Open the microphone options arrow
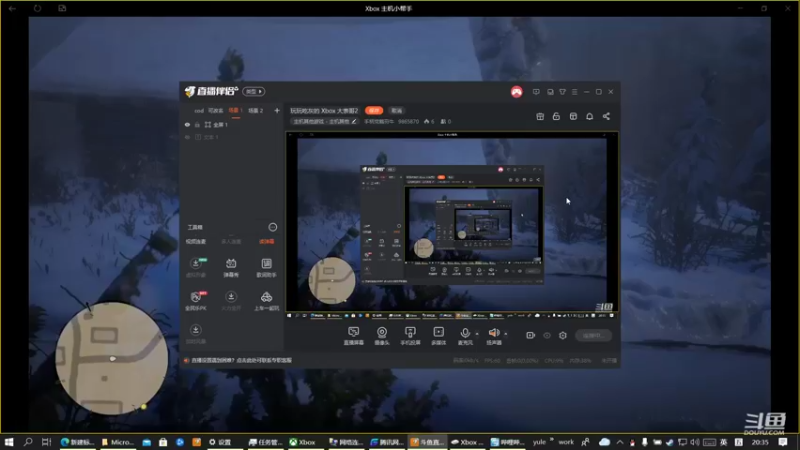Image resolution: width=800 pixels, height=450 pixels. [477, 334]
